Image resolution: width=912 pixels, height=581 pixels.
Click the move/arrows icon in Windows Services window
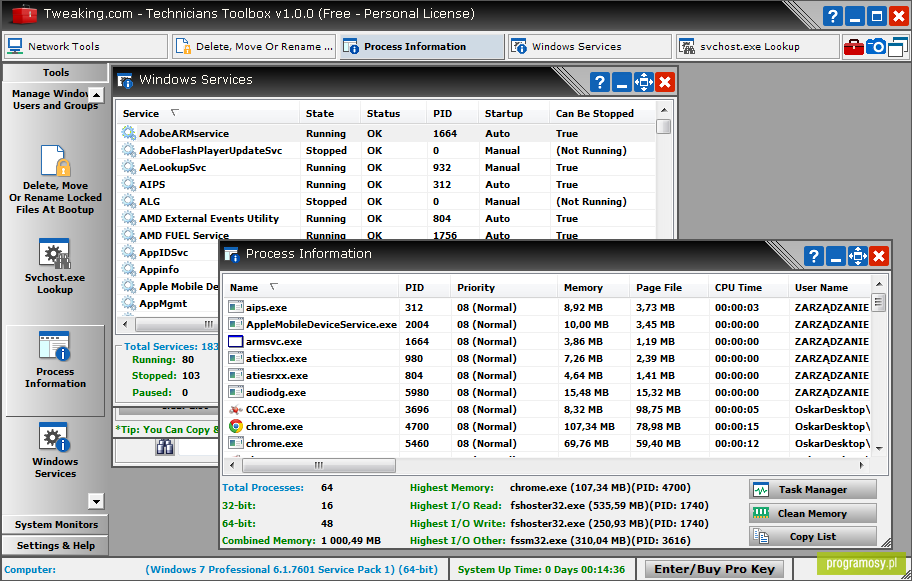click(x=643, y=82)
